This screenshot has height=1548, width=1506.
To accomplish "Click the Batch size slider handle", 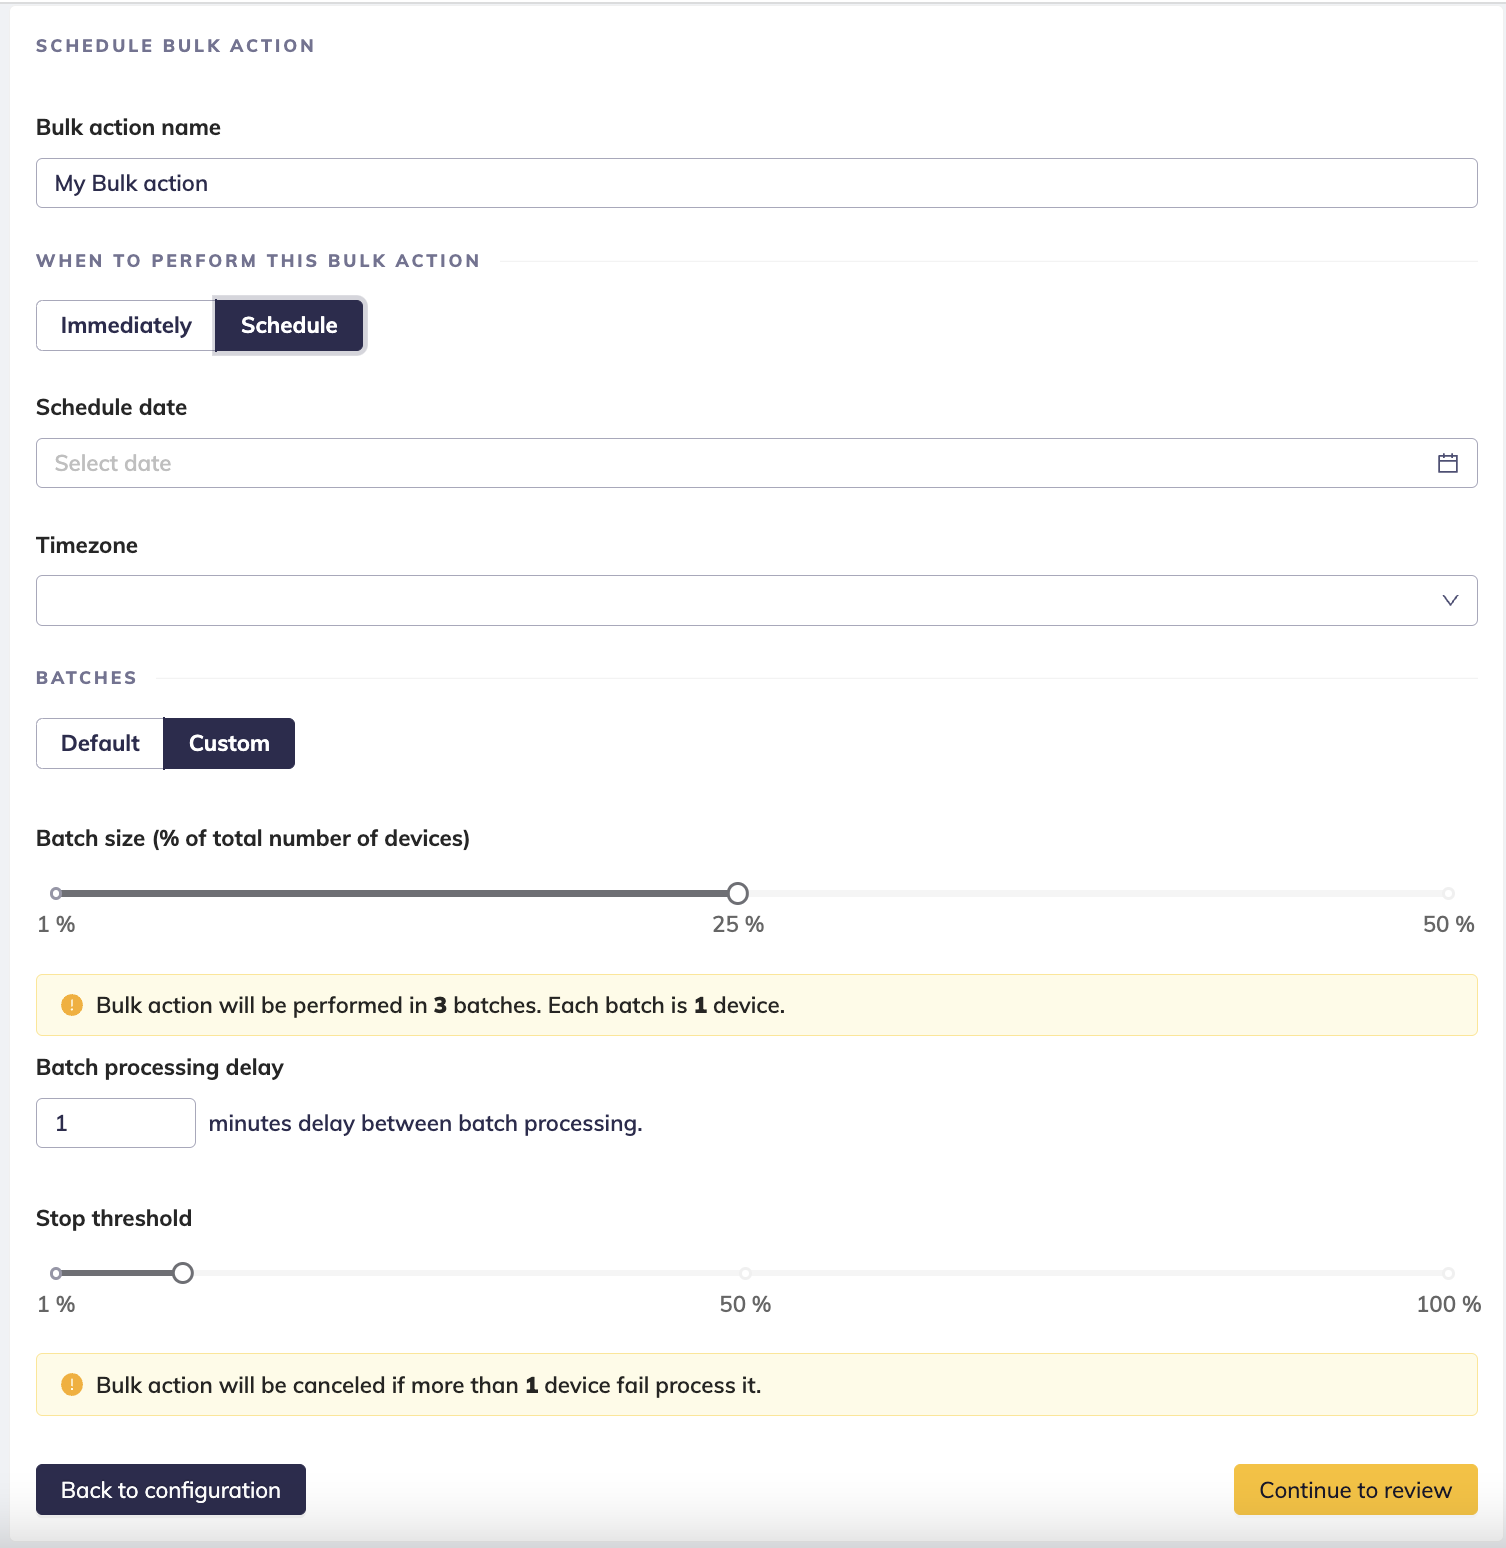I will click(x=738, y=893).
